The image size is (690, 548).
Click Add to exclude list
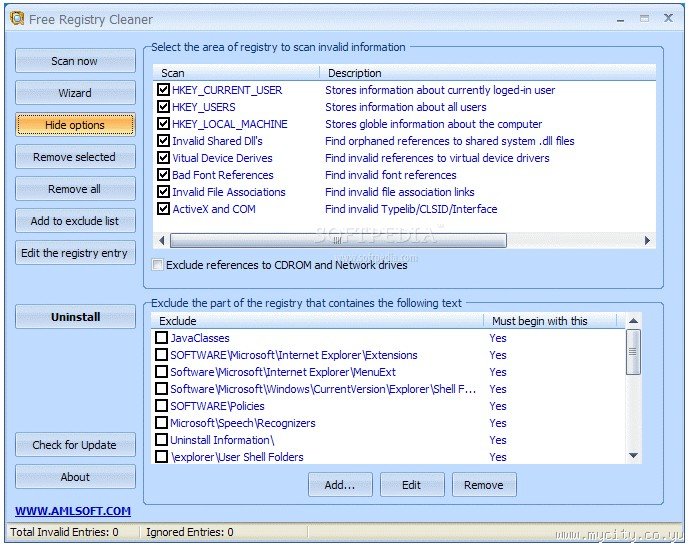(75, 221)
